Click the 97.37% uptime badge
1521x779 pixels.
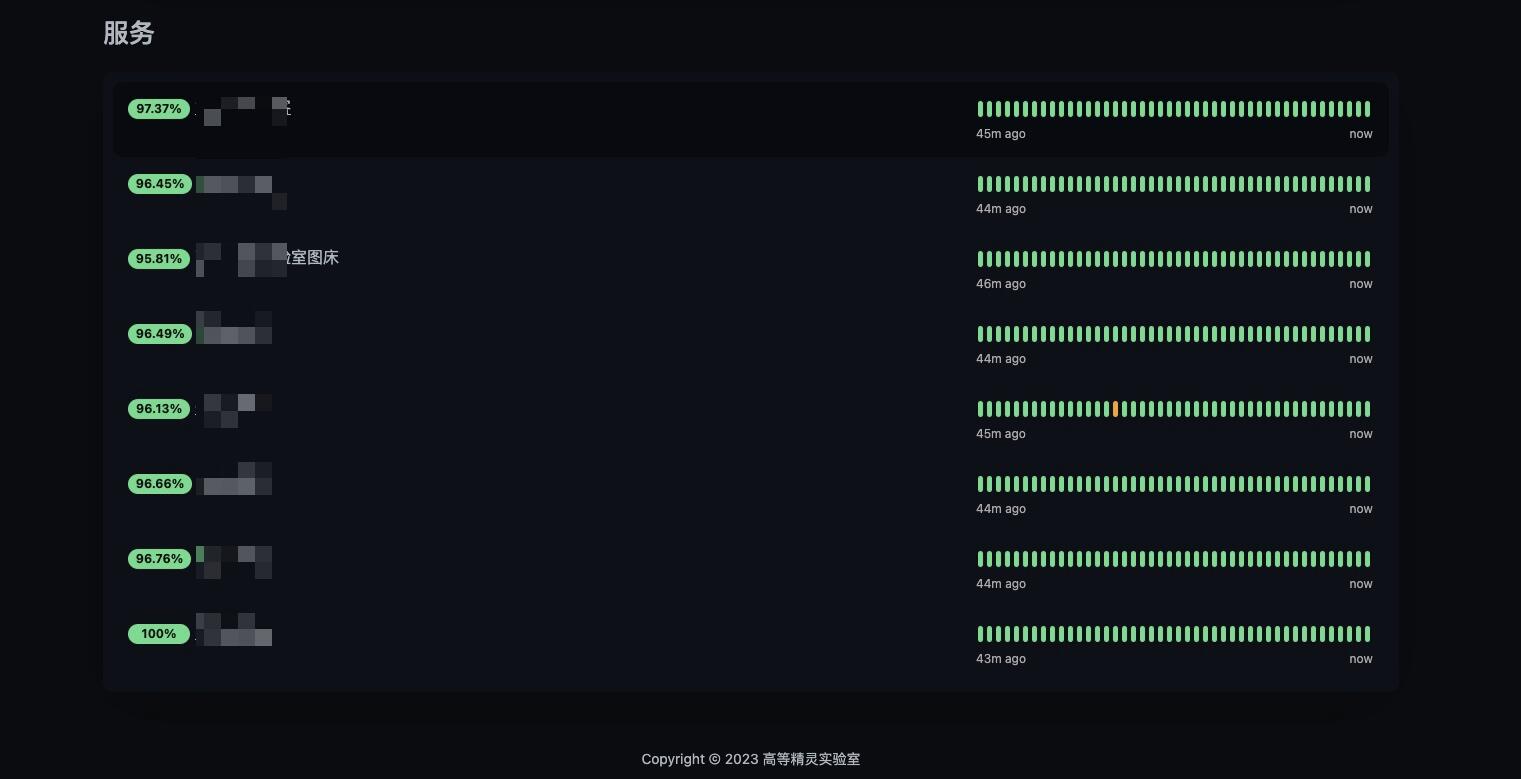click(159, 109)
